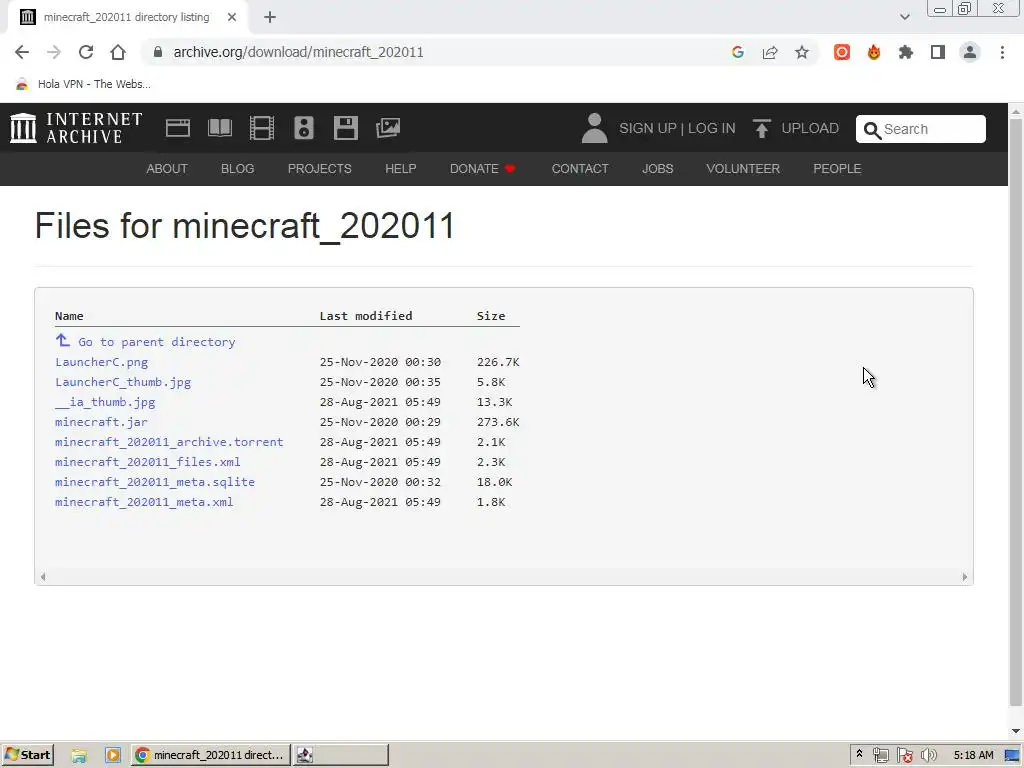Open CONTACT menu item
Viewport: 1024px width, 768px height.
pos(580,168)
